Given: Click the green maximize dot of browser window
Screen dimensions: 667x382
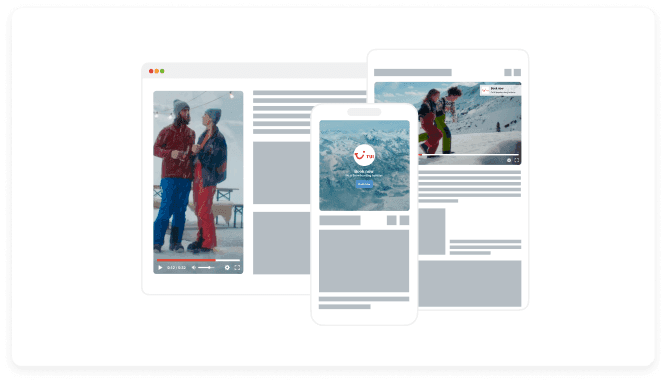Looking at the screenshot, I should click(162, 71).
